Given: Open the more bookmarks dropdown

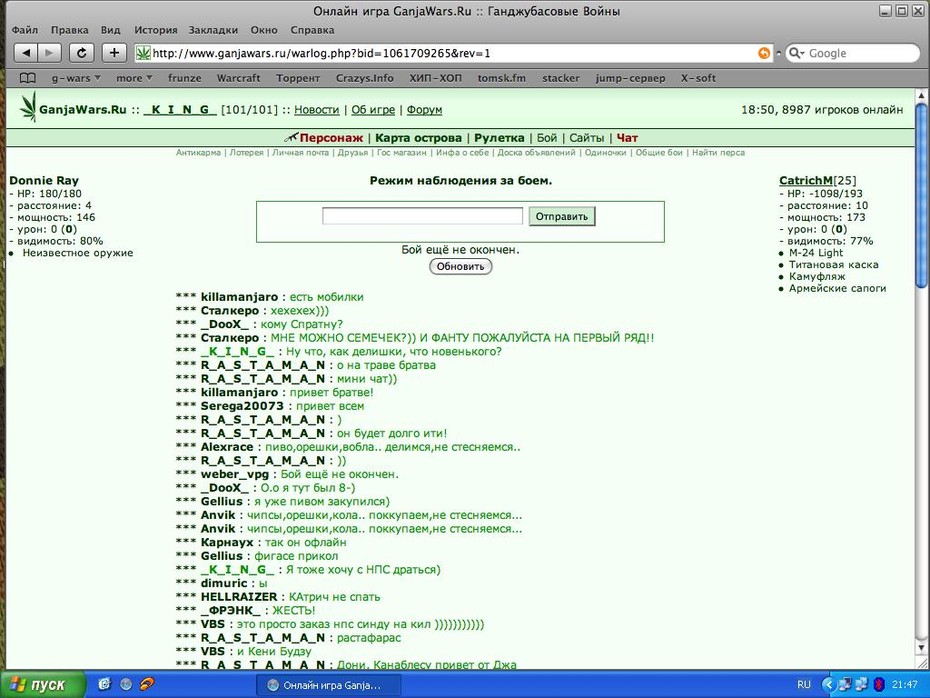Looking at the screenshot, I should 134,78.
